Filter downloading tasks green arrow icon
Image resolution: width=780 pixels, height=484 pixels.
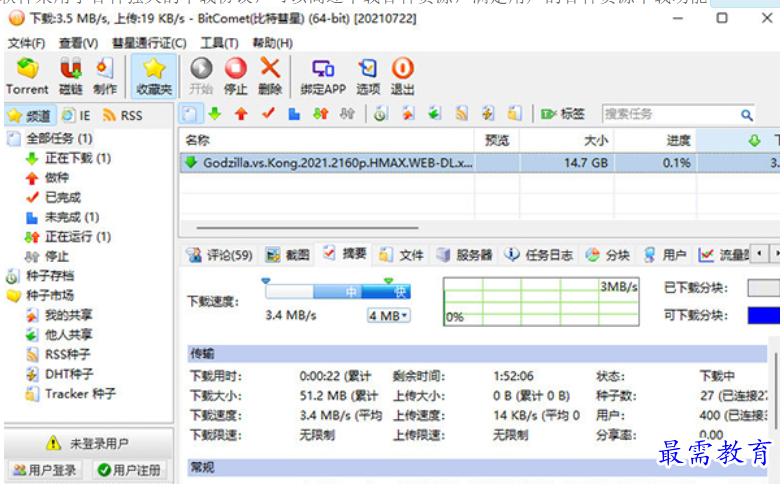coord(215,114)
